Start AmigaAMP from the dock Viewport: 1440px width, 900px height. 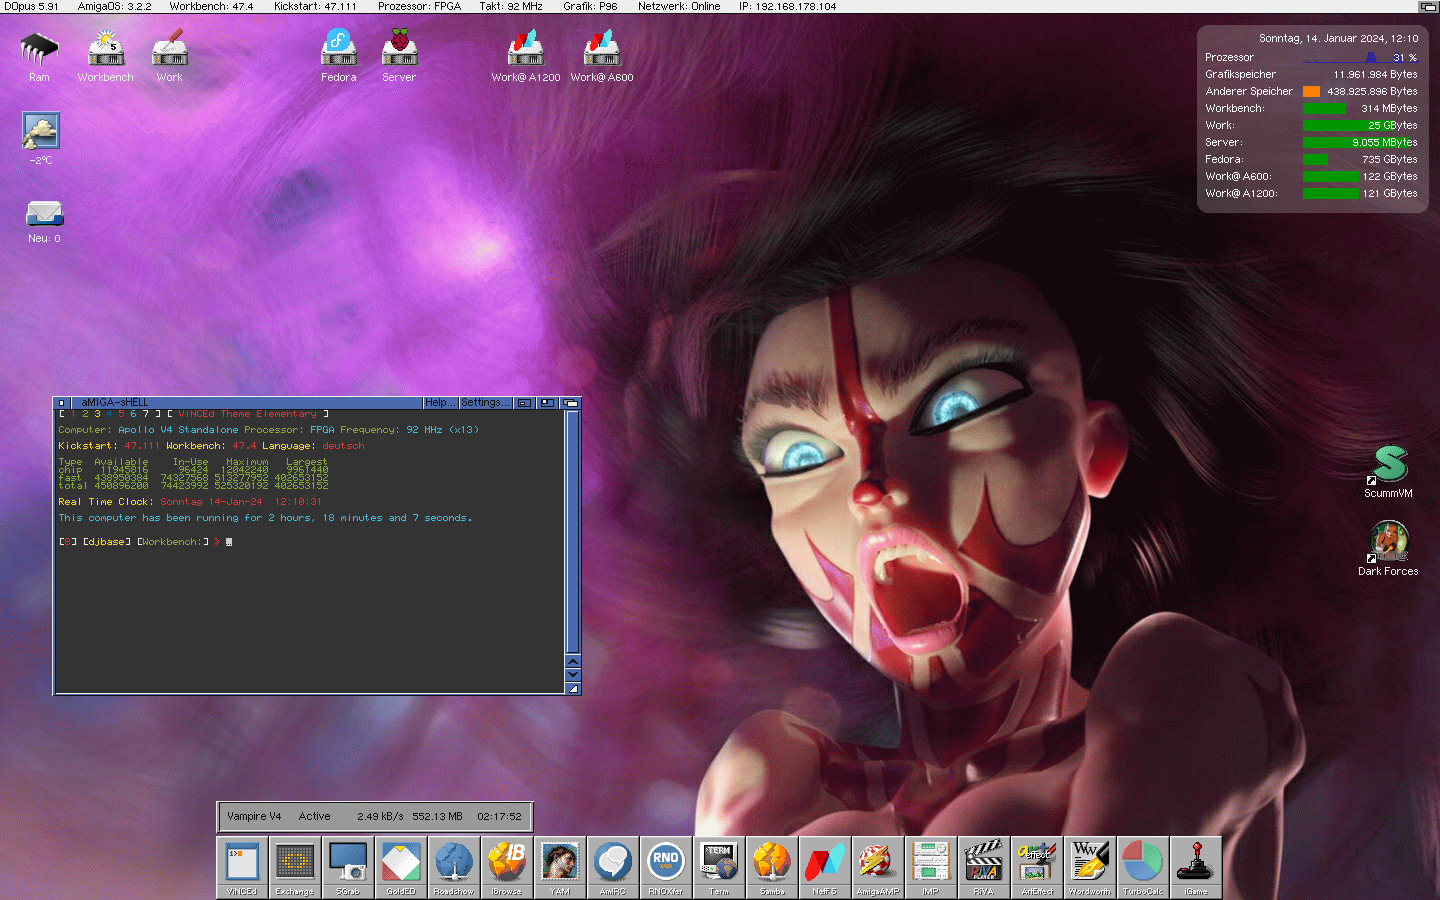(877, 866)
